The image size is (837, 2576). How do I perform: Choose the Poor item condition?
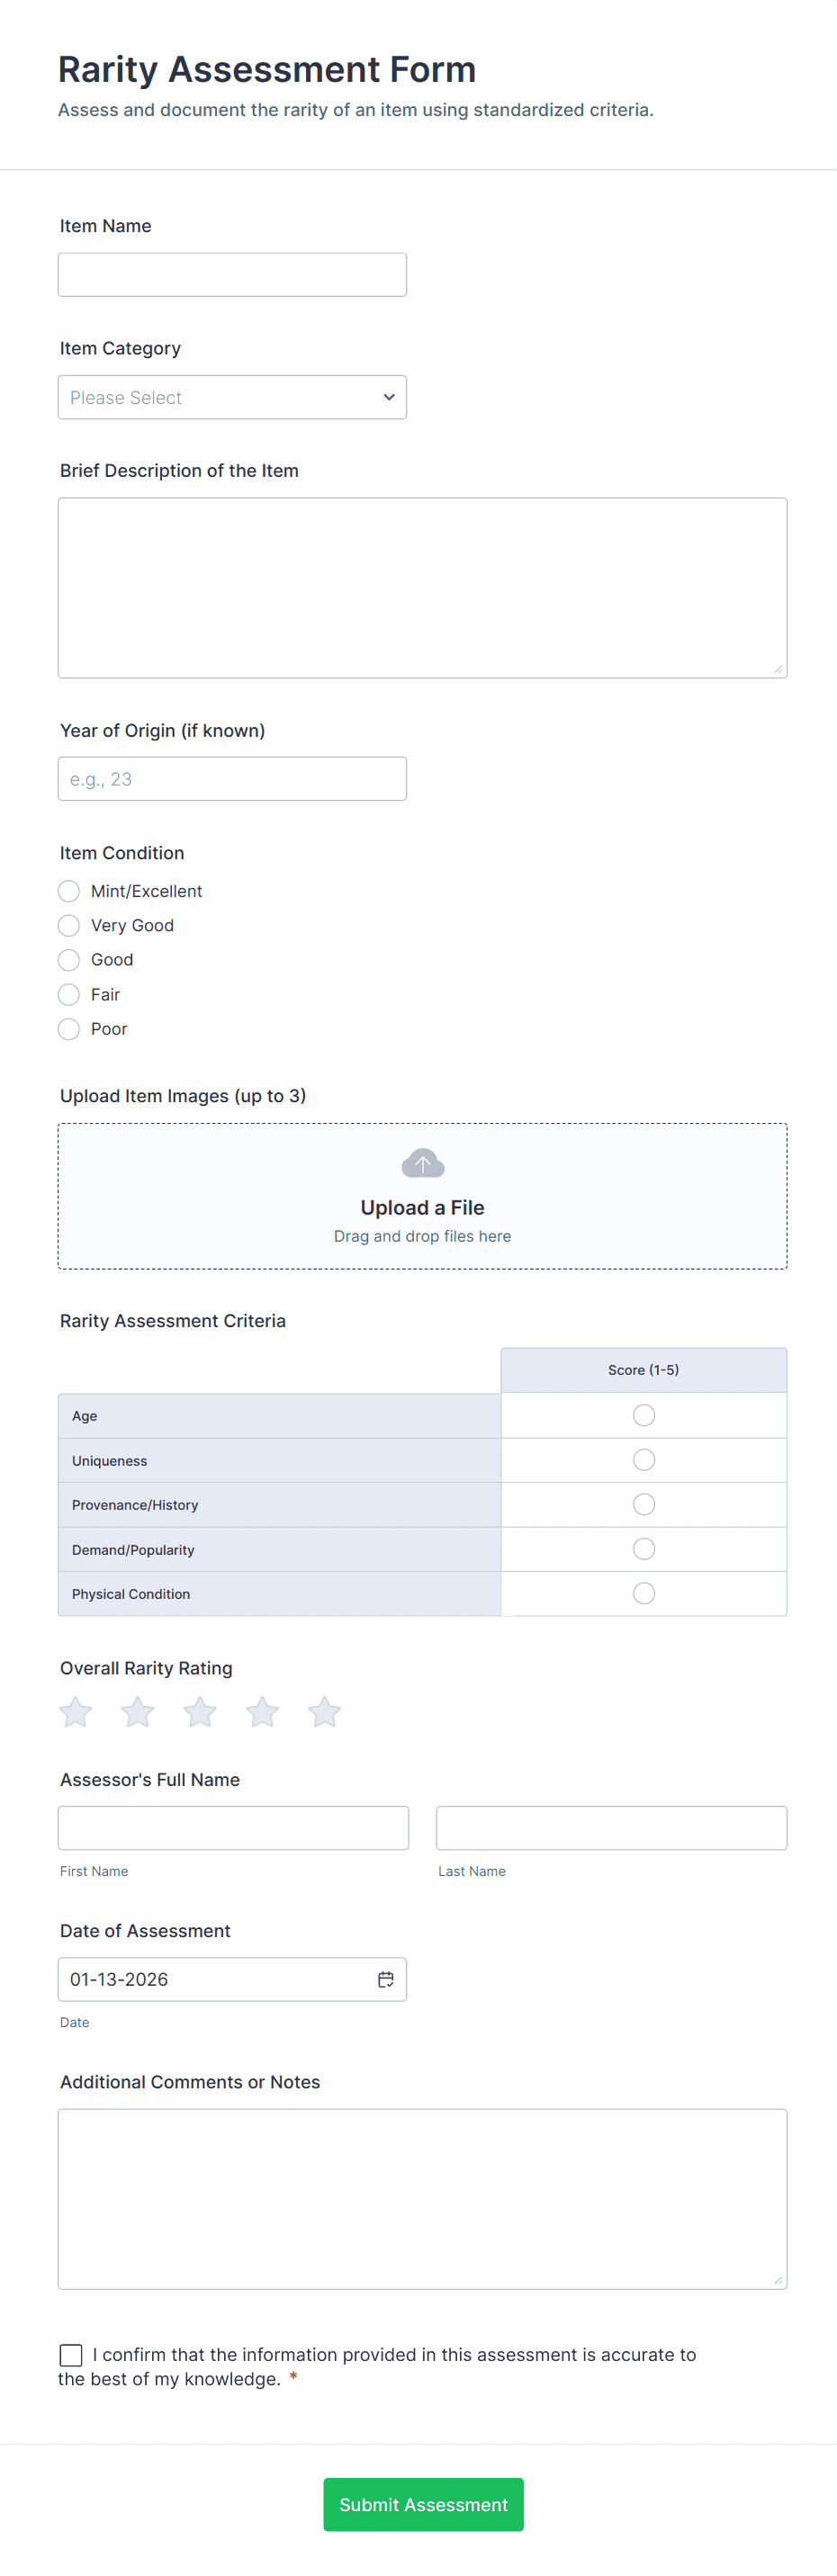[x=68, y=1029]
